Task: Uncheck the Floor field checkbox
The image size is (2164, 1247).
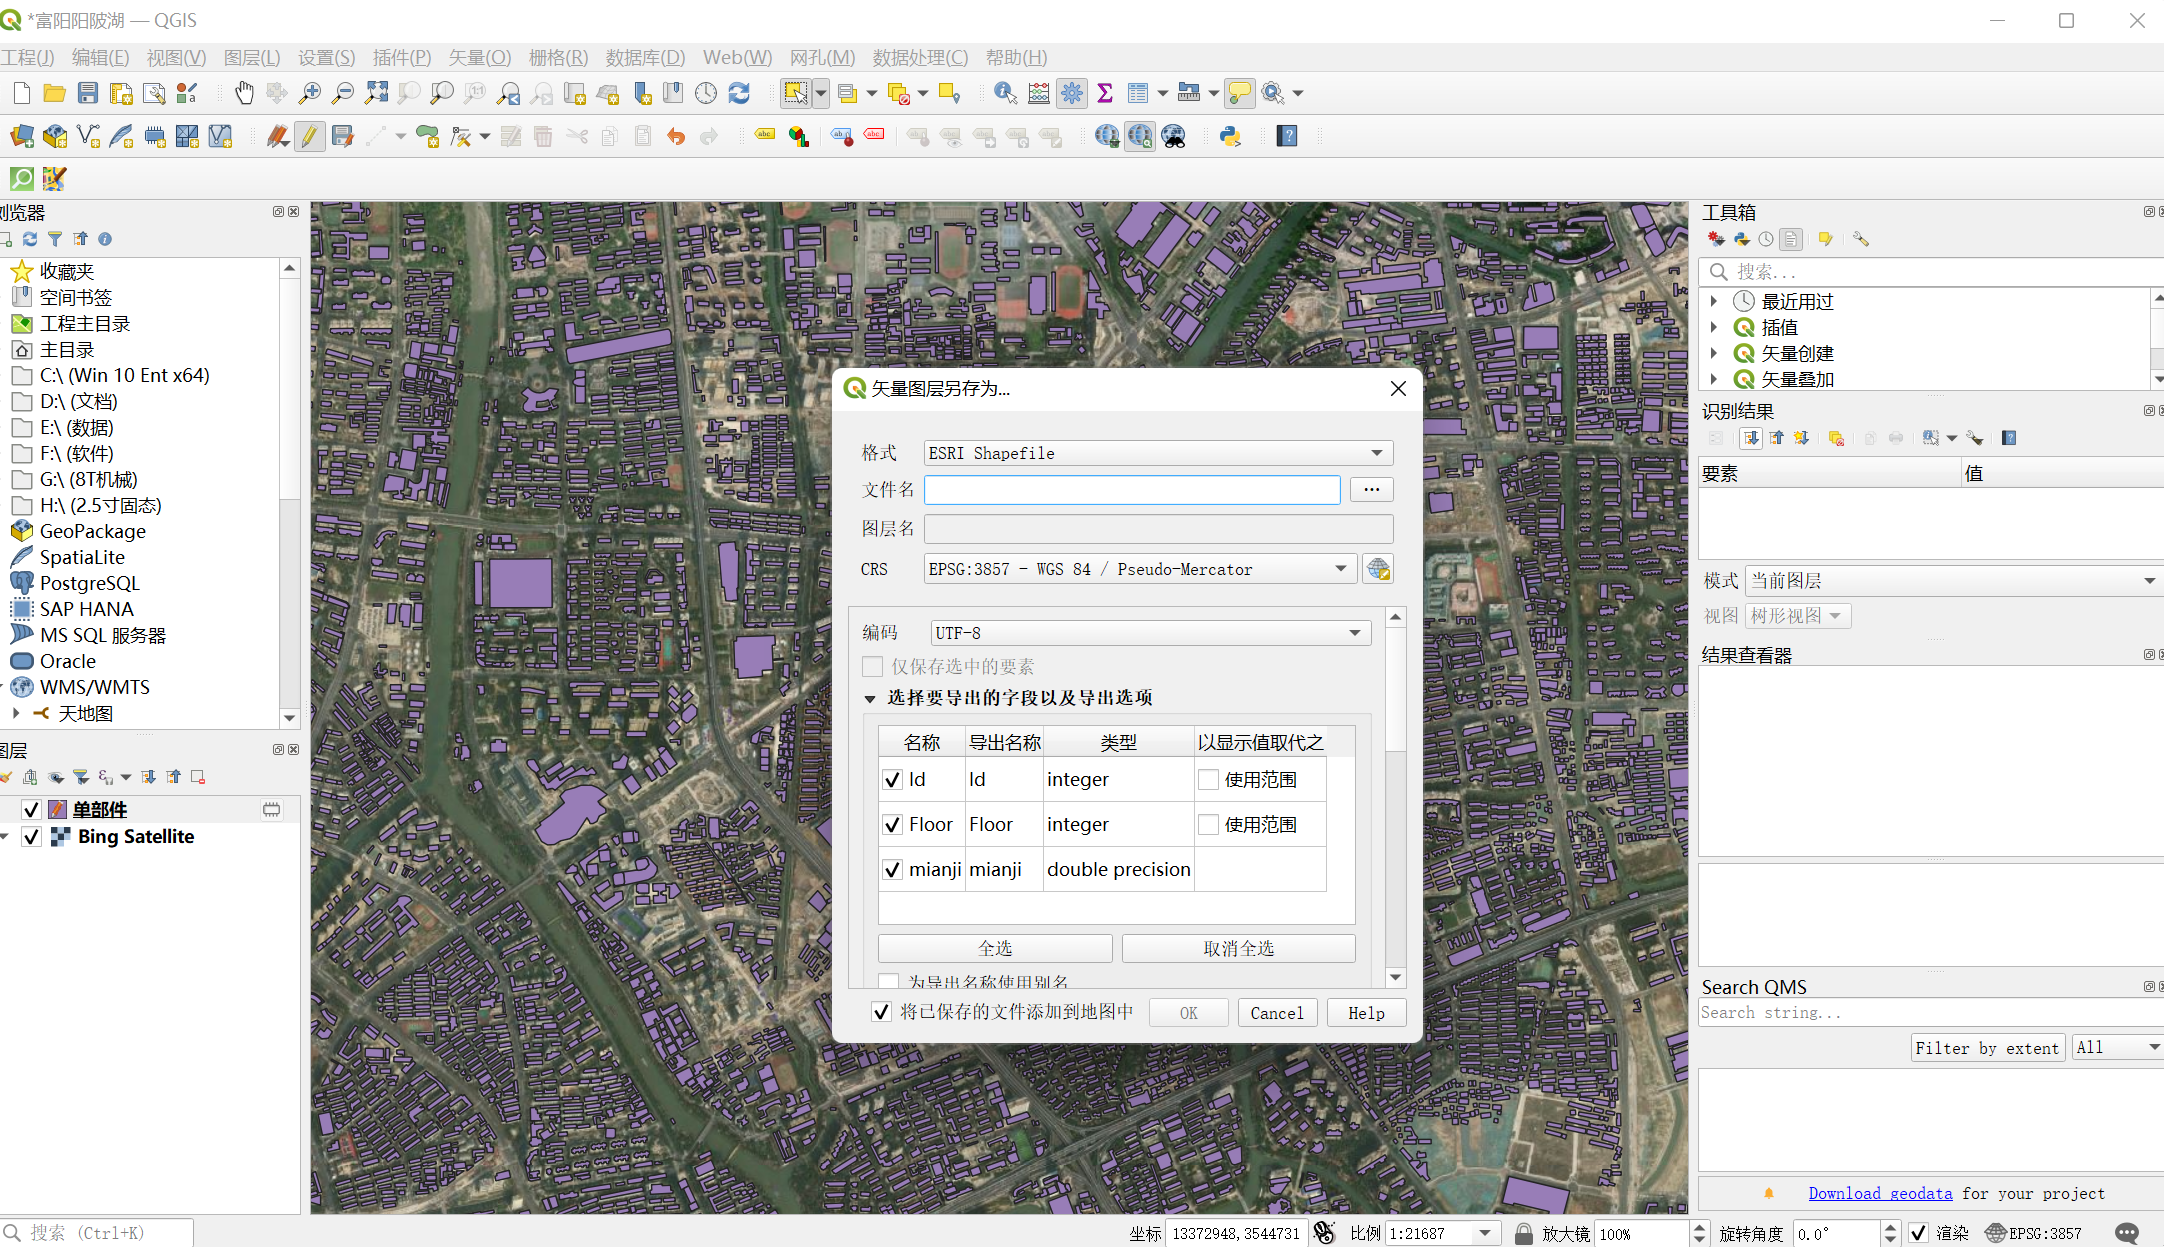Action: (893, 824)
